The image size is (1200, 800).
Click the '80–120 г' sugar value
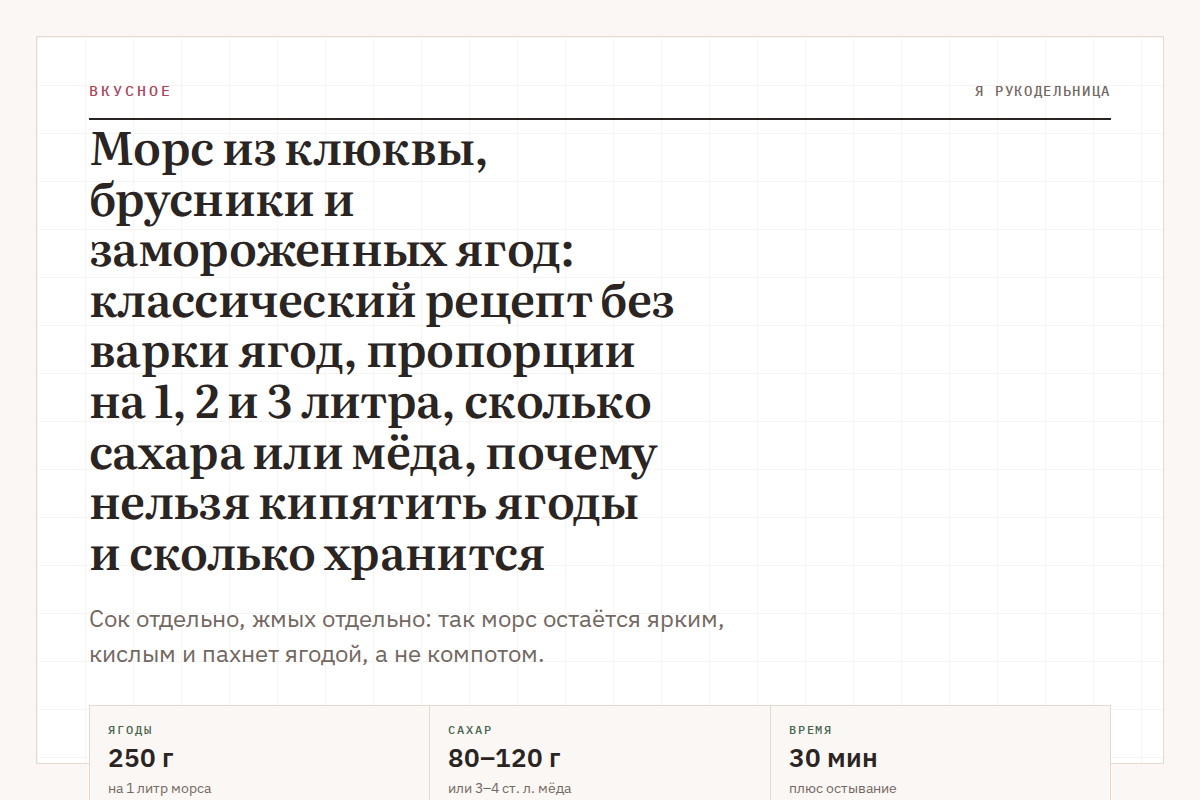pyautogui.click(x=504, y=758)
